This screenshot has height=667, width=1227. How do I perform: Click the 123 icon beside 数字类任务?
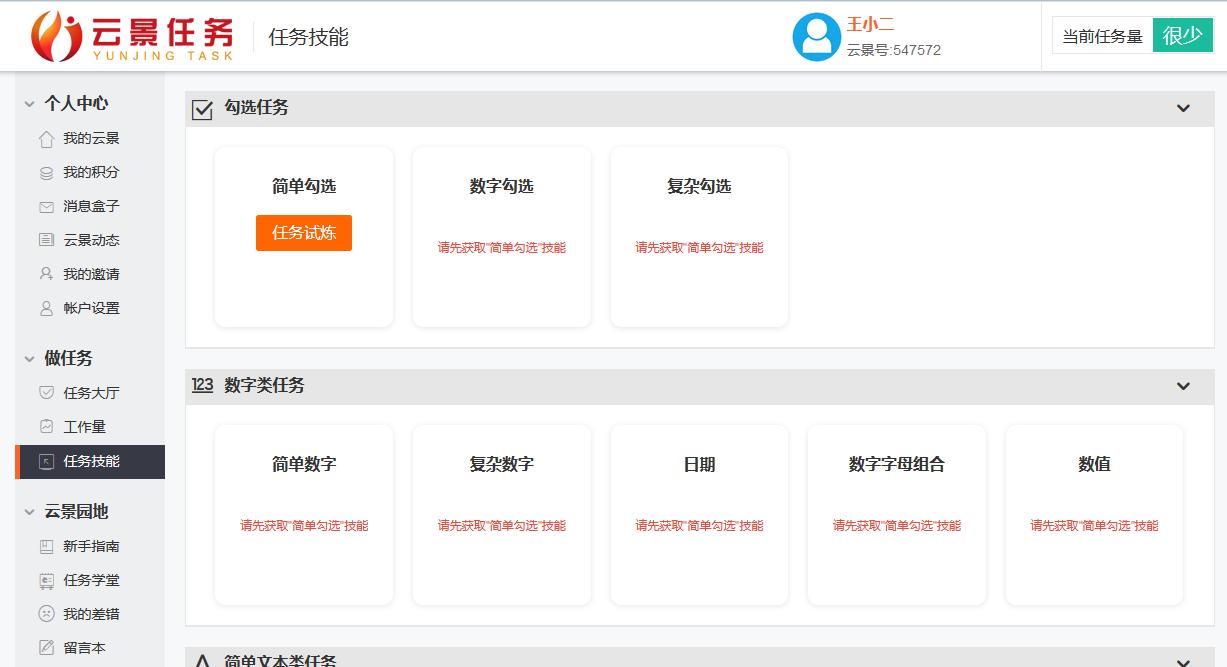click(x=202, y=385)
